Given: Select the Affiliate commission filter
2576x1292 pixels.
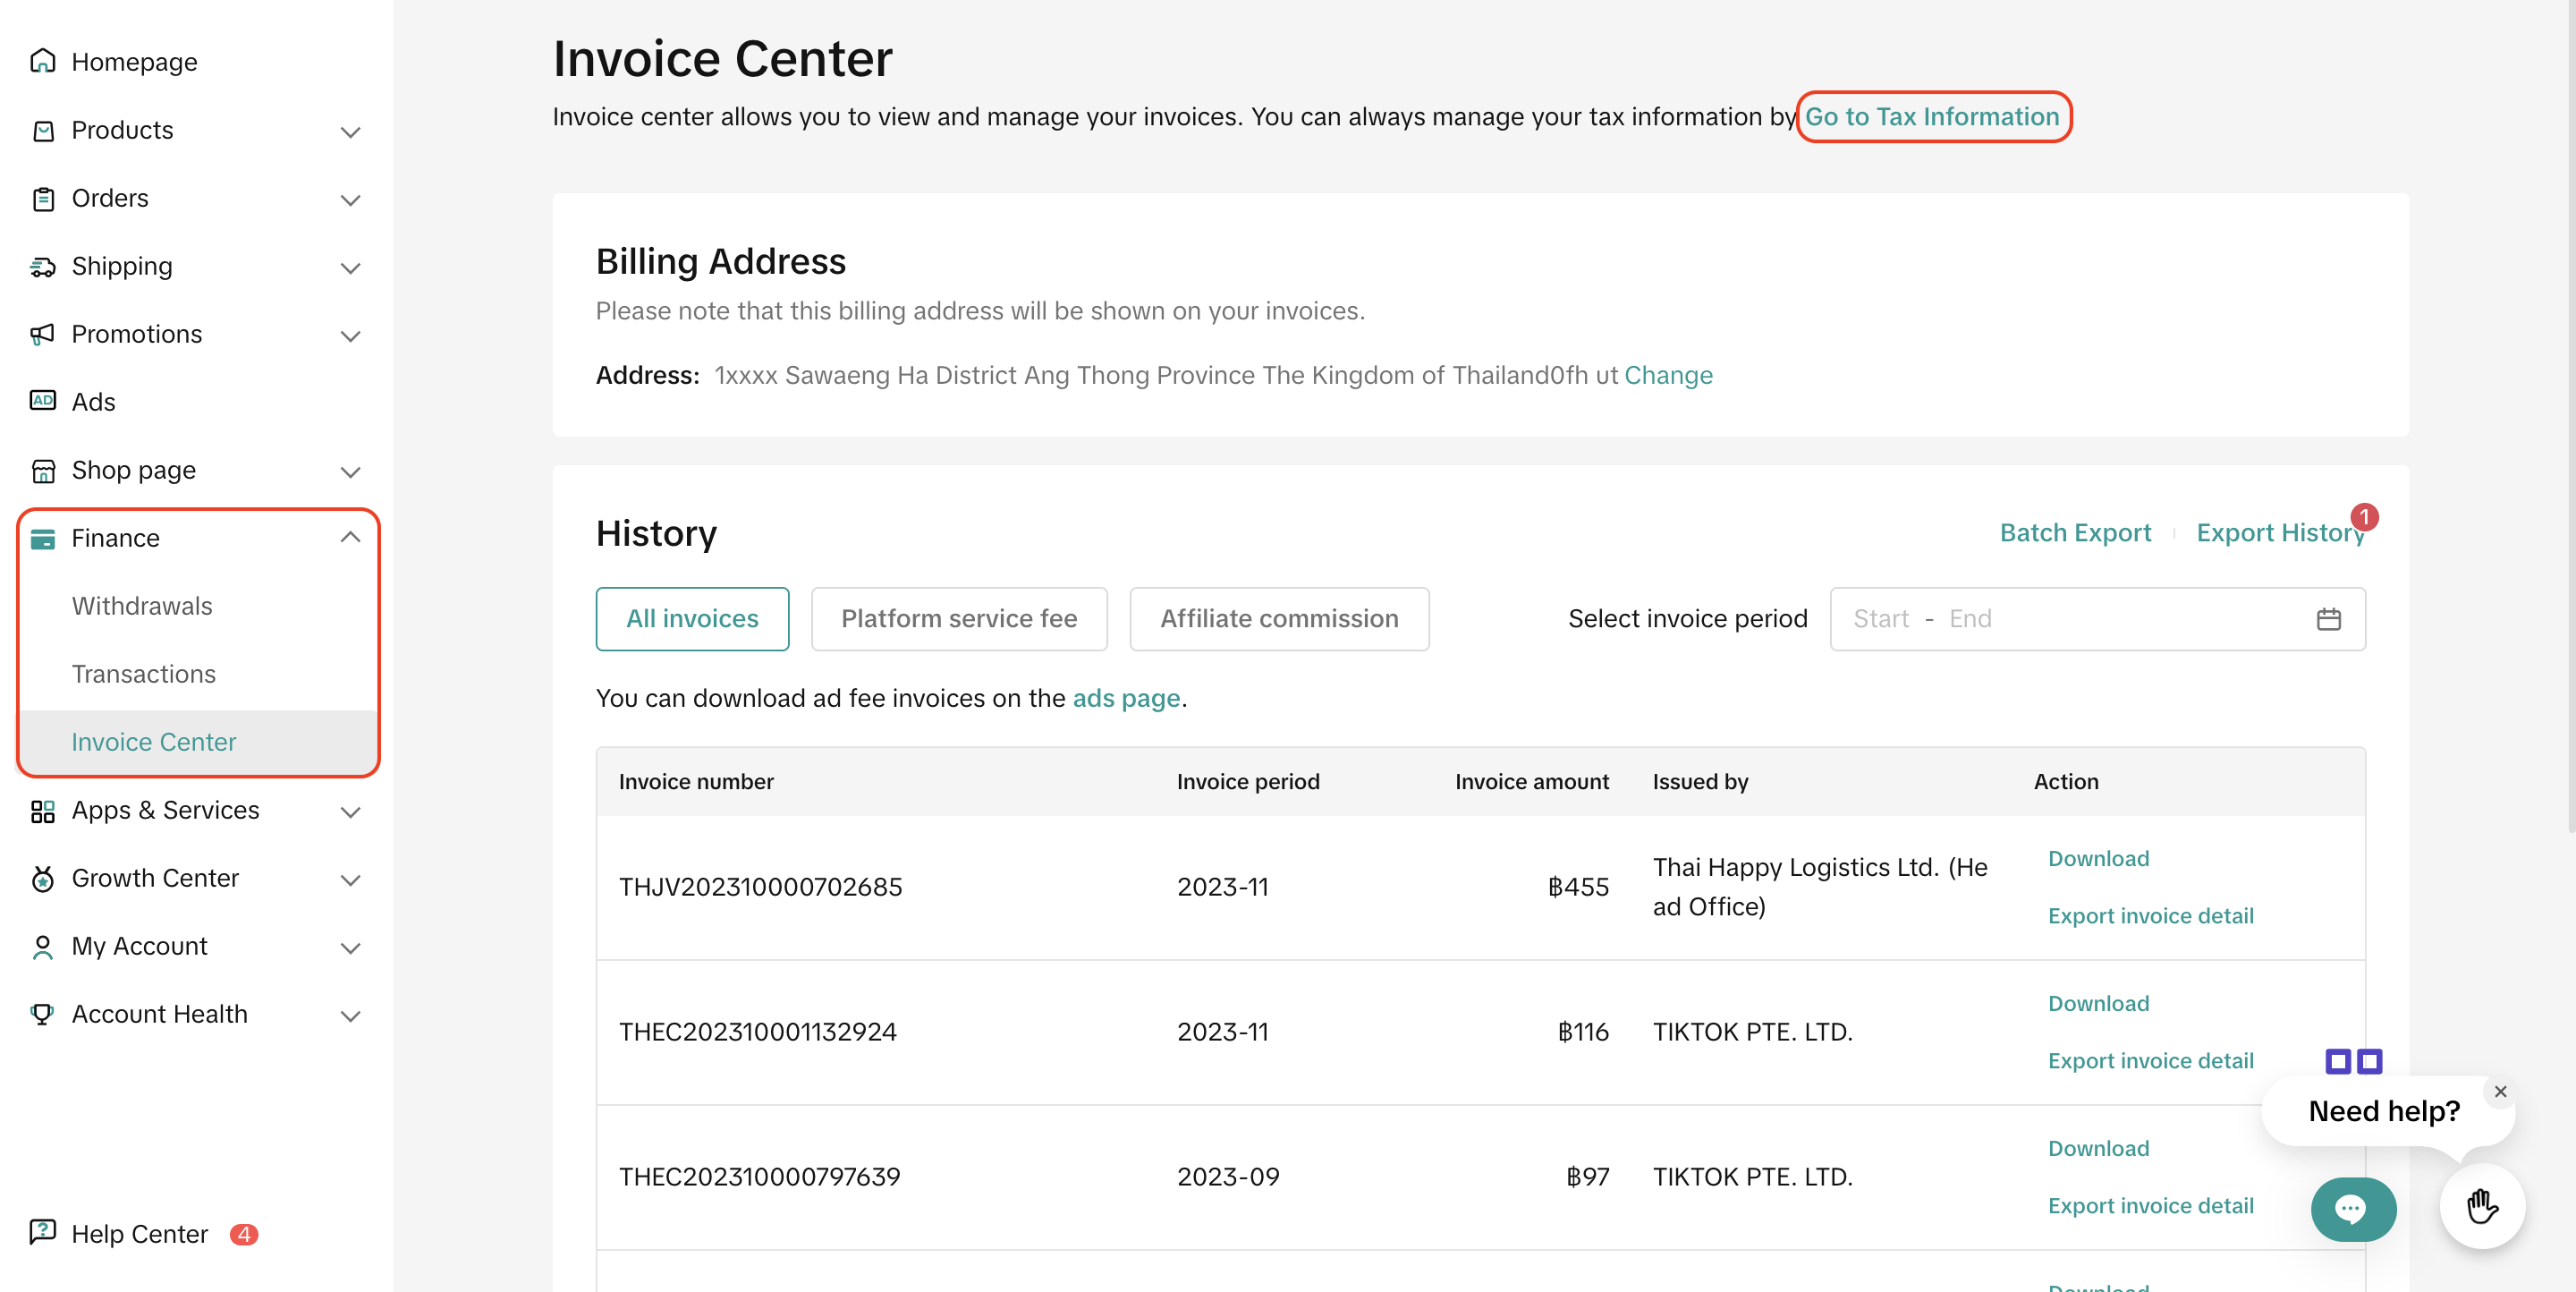Looking at the screenshot, I should (1278, 619).
